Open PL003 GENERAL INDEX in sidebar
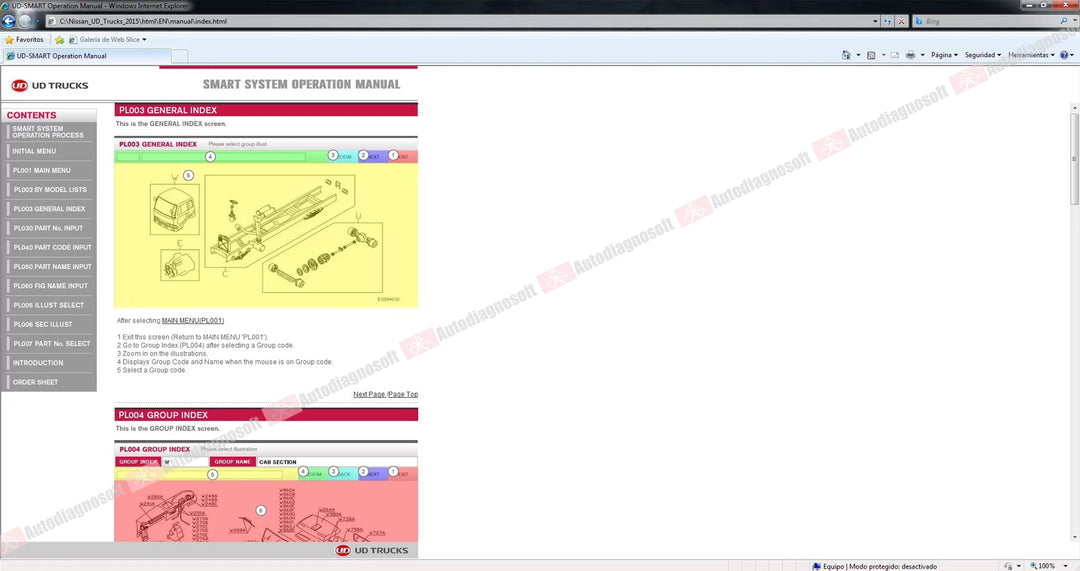The width and height of the screenshot is (1080, 571). tap(49, 209)
